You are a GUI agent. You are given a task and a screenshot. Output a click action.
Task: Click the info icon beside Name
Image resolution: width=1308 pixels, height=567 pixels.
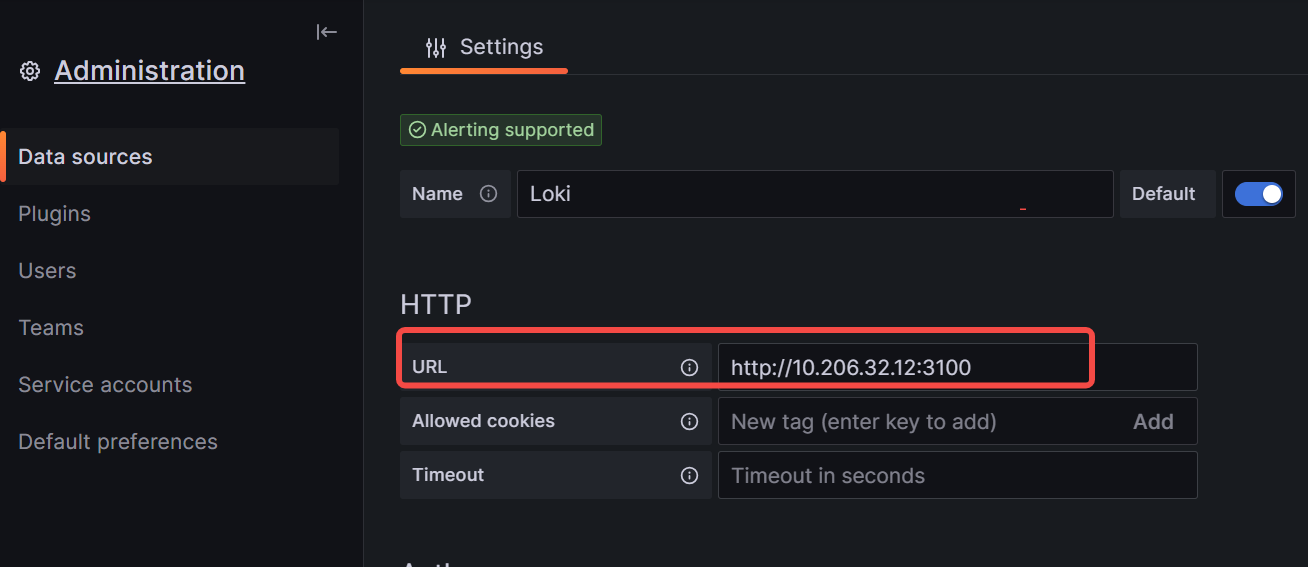[488, 194]
